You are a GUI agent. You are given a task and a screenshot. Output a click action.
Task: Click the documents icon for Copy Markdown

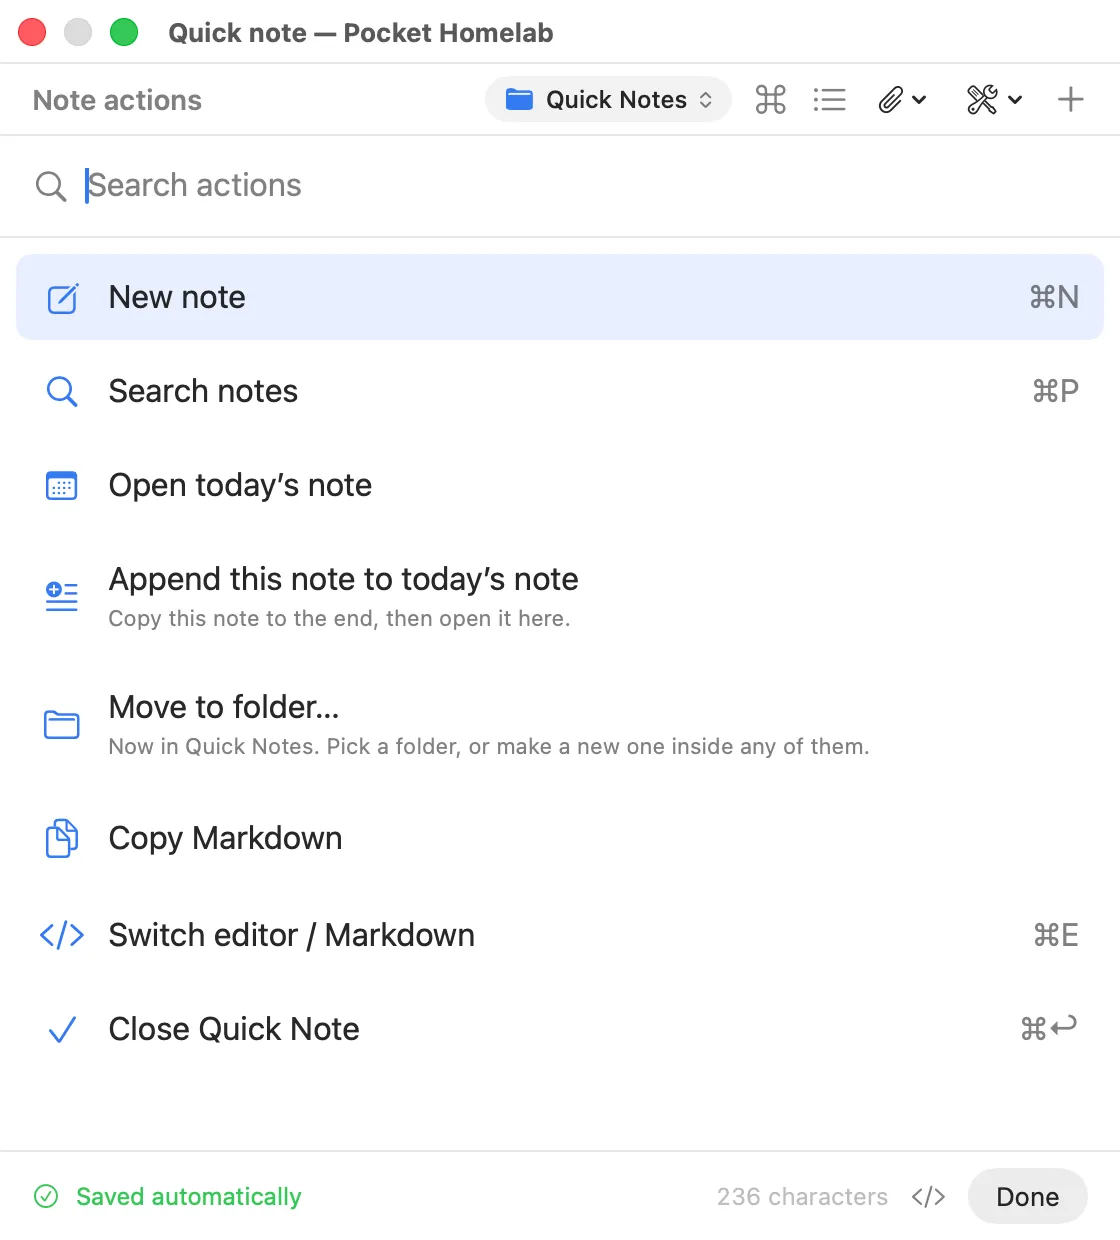point(62,838)
